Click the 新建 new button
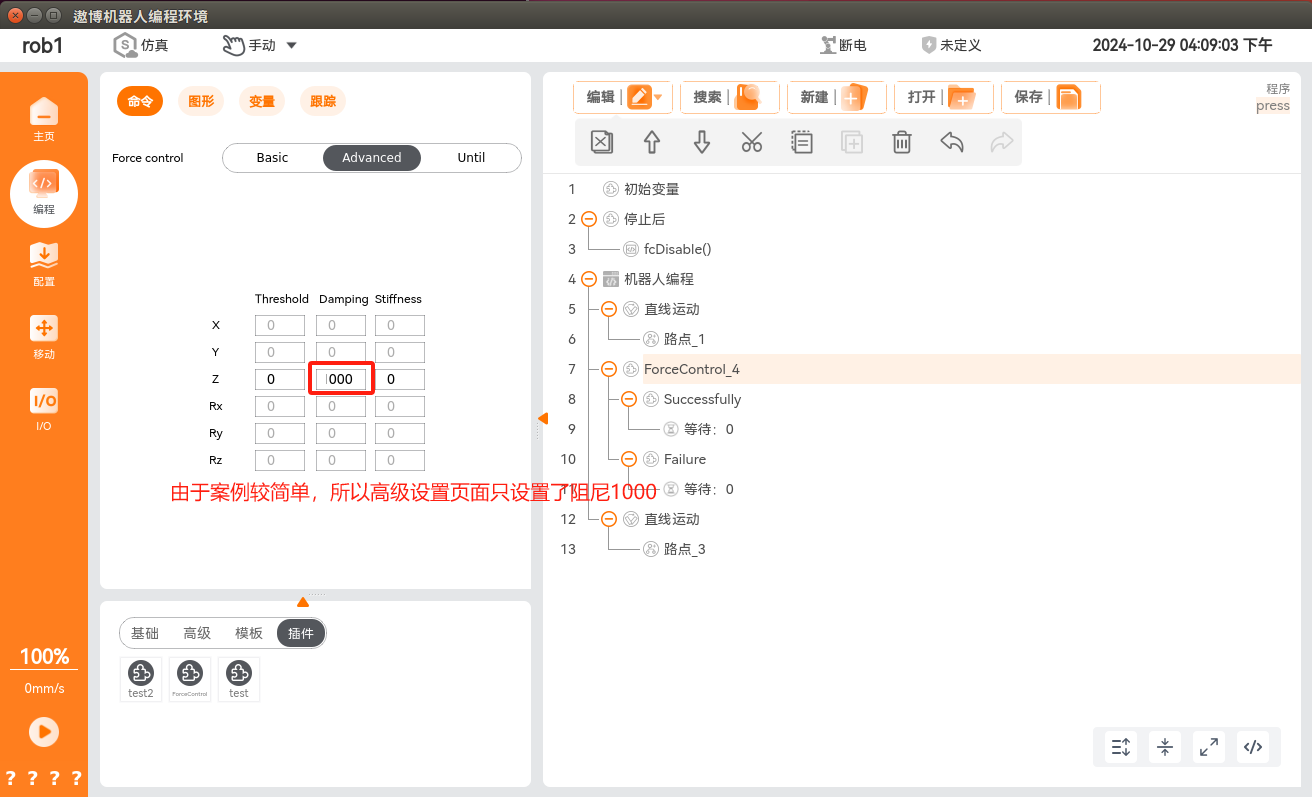Viewport: 1312px width, 797px height. pos(836,97)
